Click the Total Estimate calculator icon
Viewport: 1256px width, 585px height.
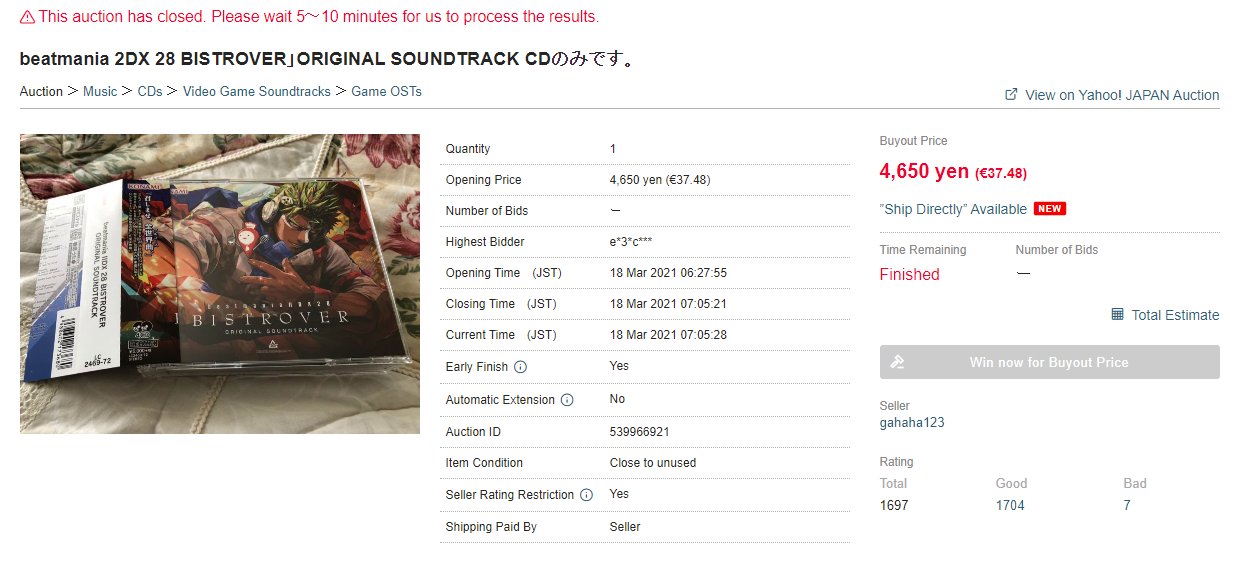1117,314
